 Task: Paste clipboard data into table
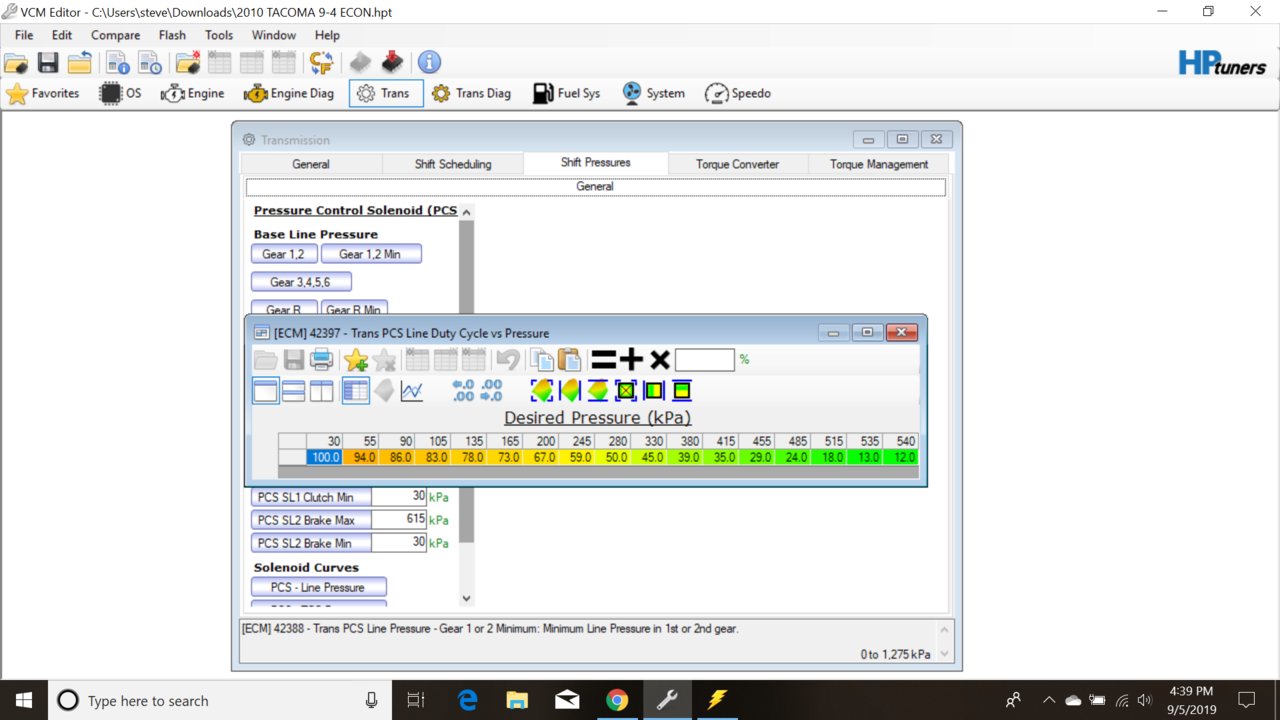569,360
